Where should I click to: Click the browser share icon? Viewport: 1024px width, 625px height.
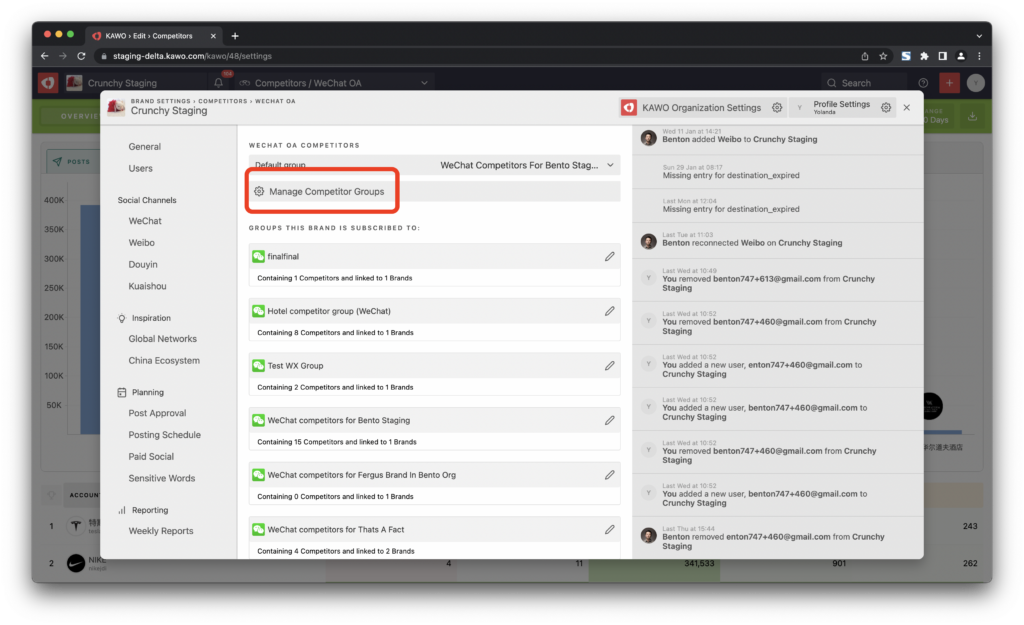click(x=865, y=56)
